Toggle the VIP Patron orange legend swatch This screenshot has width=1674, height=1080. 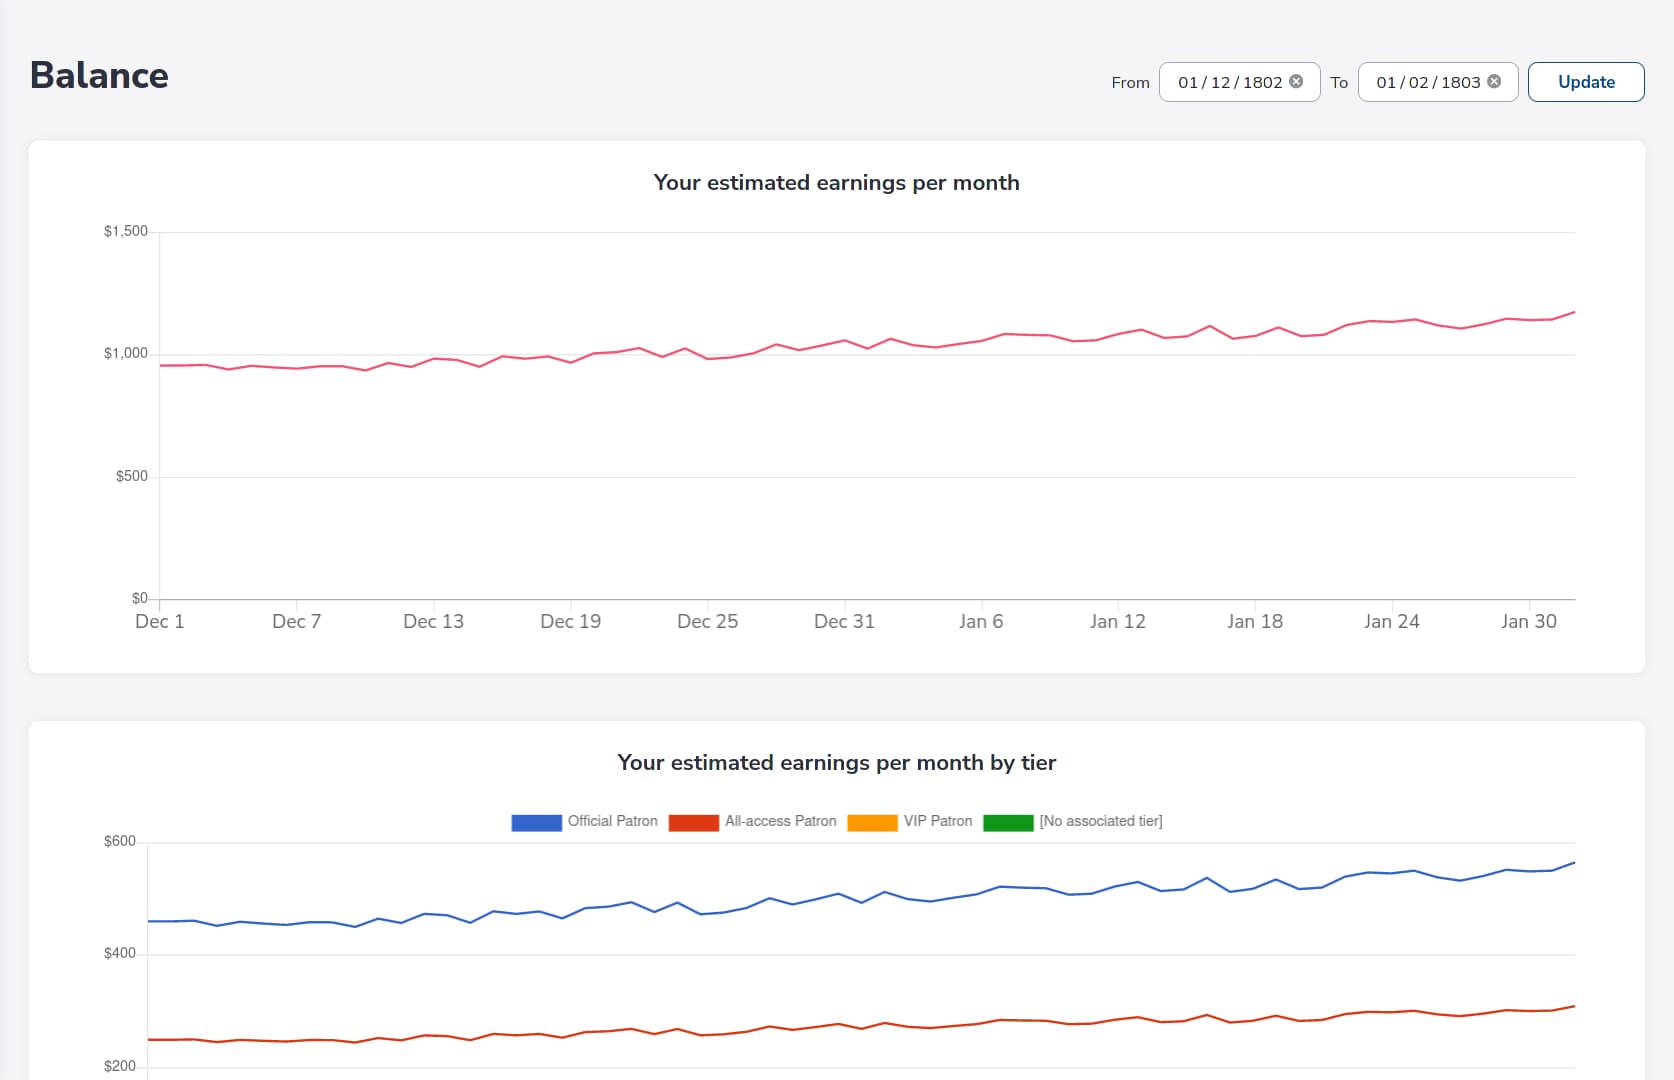tap(872, 822)
